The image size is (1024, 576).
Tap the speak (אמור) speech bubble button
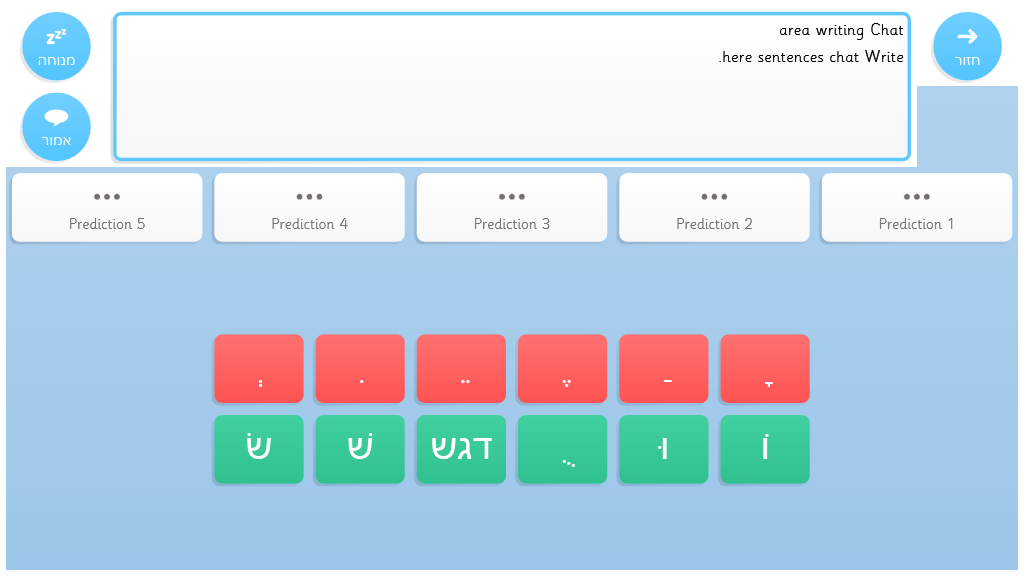coord(57,127)
